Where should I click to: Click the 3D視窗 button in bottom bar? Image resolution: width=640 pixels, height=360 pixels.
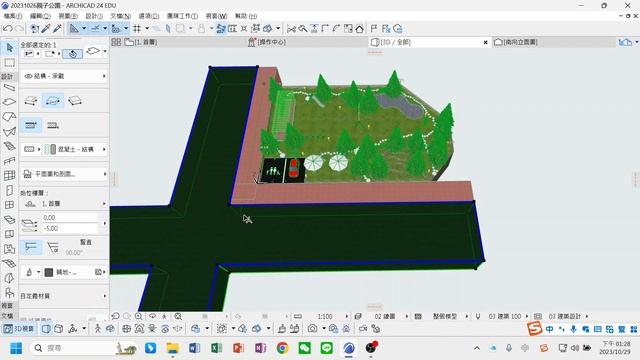19,329
